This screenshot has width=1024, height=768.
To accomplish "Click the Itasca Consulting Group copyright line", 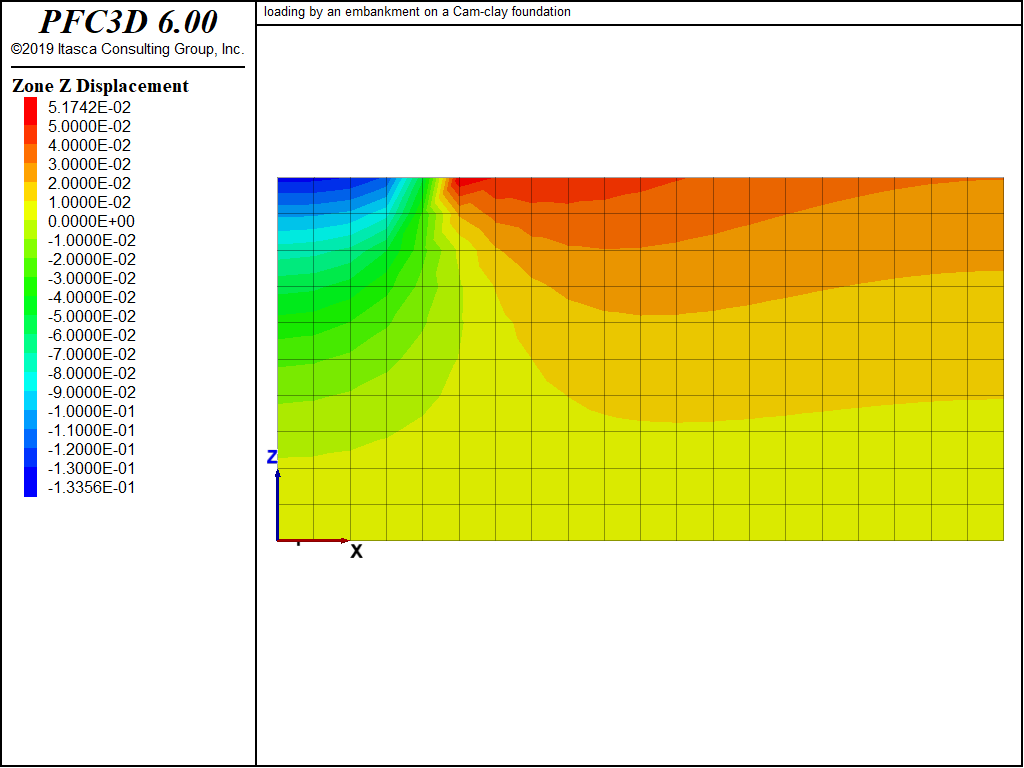I will (x=127, y=50).
